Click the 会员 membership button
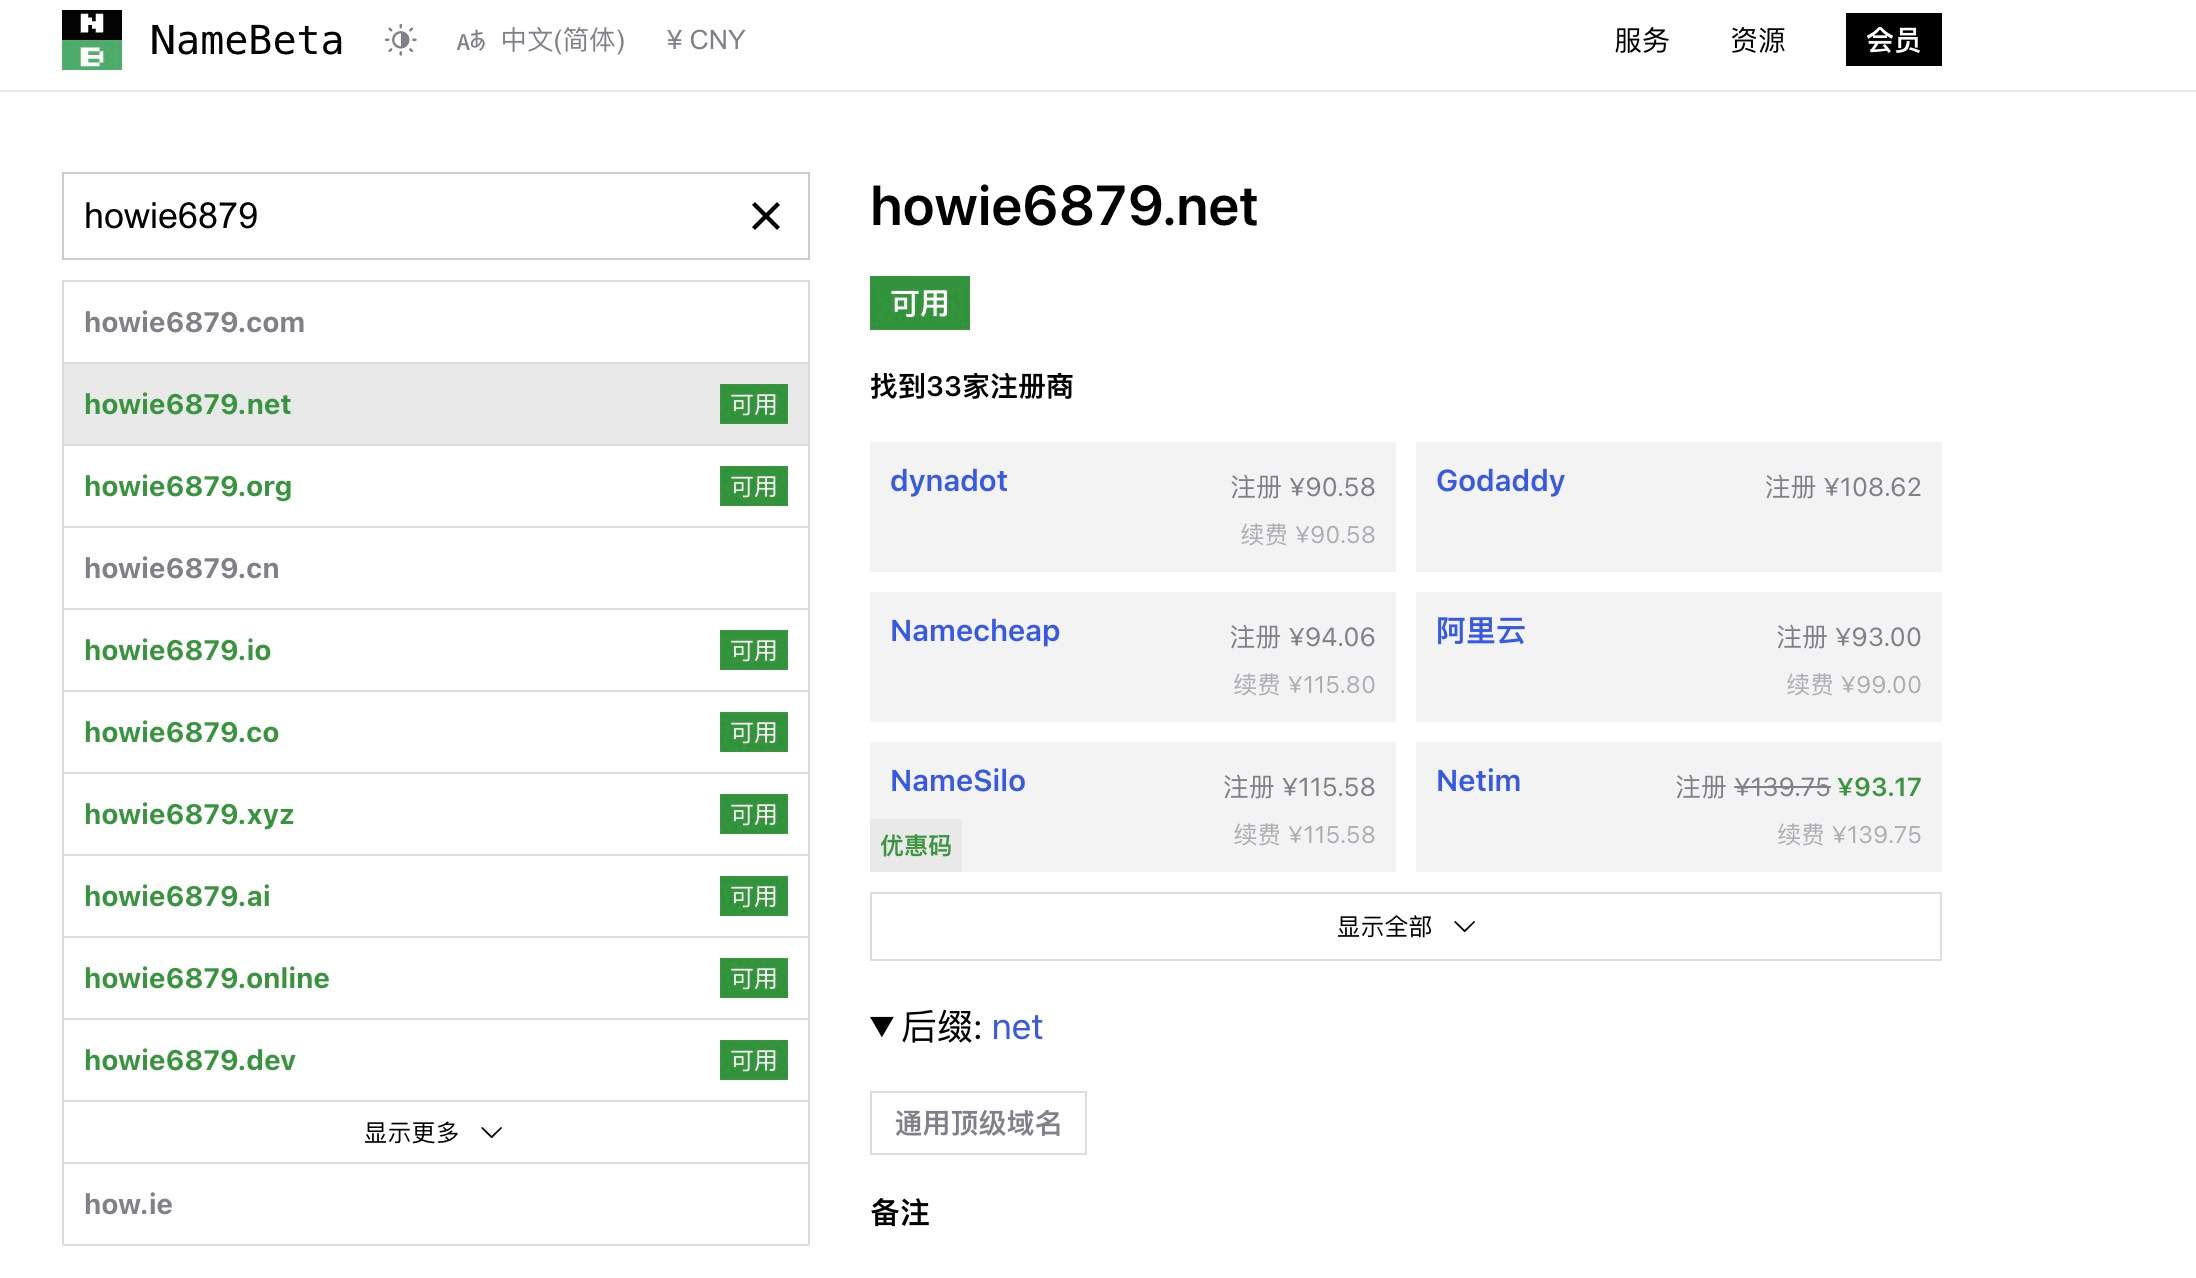Viewport: 2196px width, 1278px height. (x=1893, y=40)
